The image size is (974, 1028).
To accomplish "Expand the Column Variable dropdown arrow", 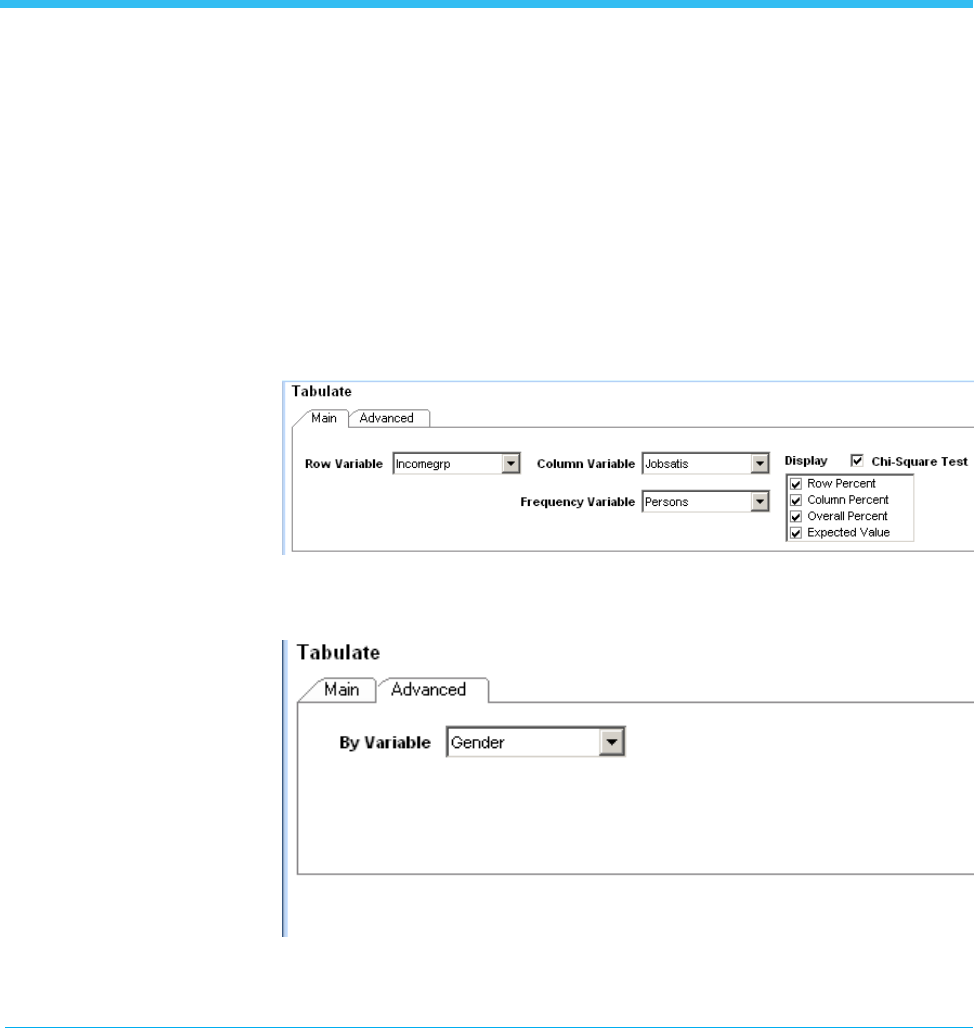I will pos(760,464).
